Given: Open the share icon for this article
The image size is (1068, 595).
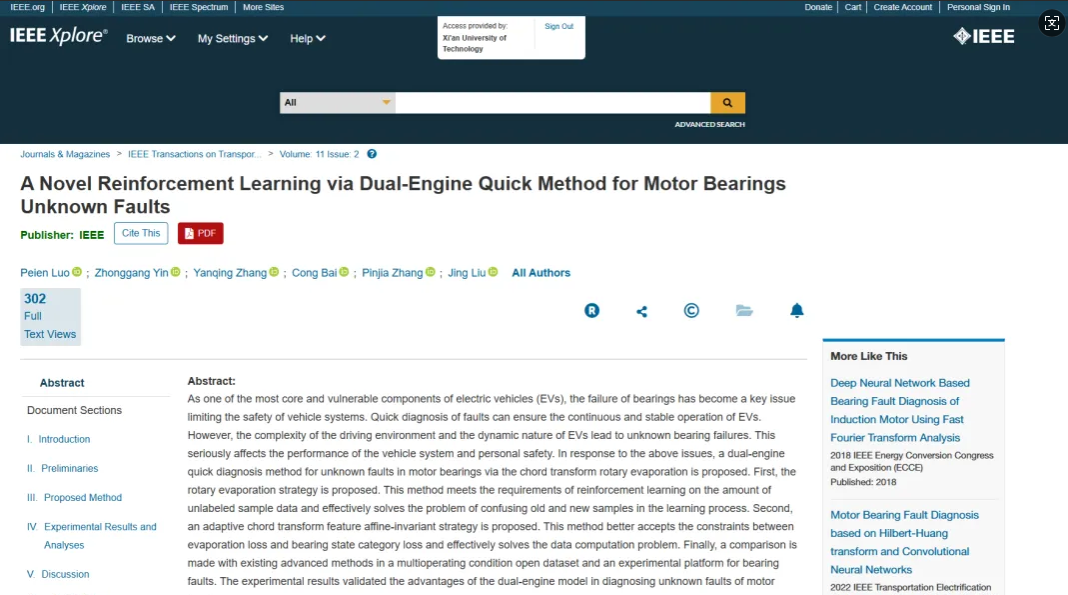Looking at the screenshot, I should (x=642, y=311).
